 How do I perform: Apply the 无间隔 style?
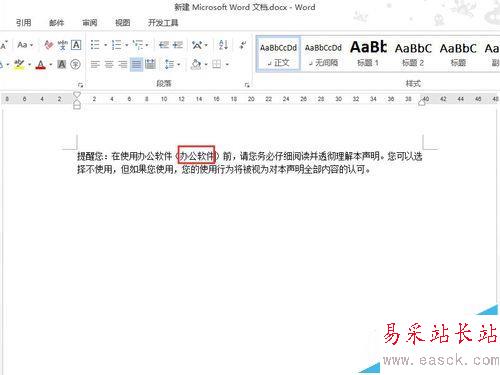pyautogui.click(x=323, y=54)
